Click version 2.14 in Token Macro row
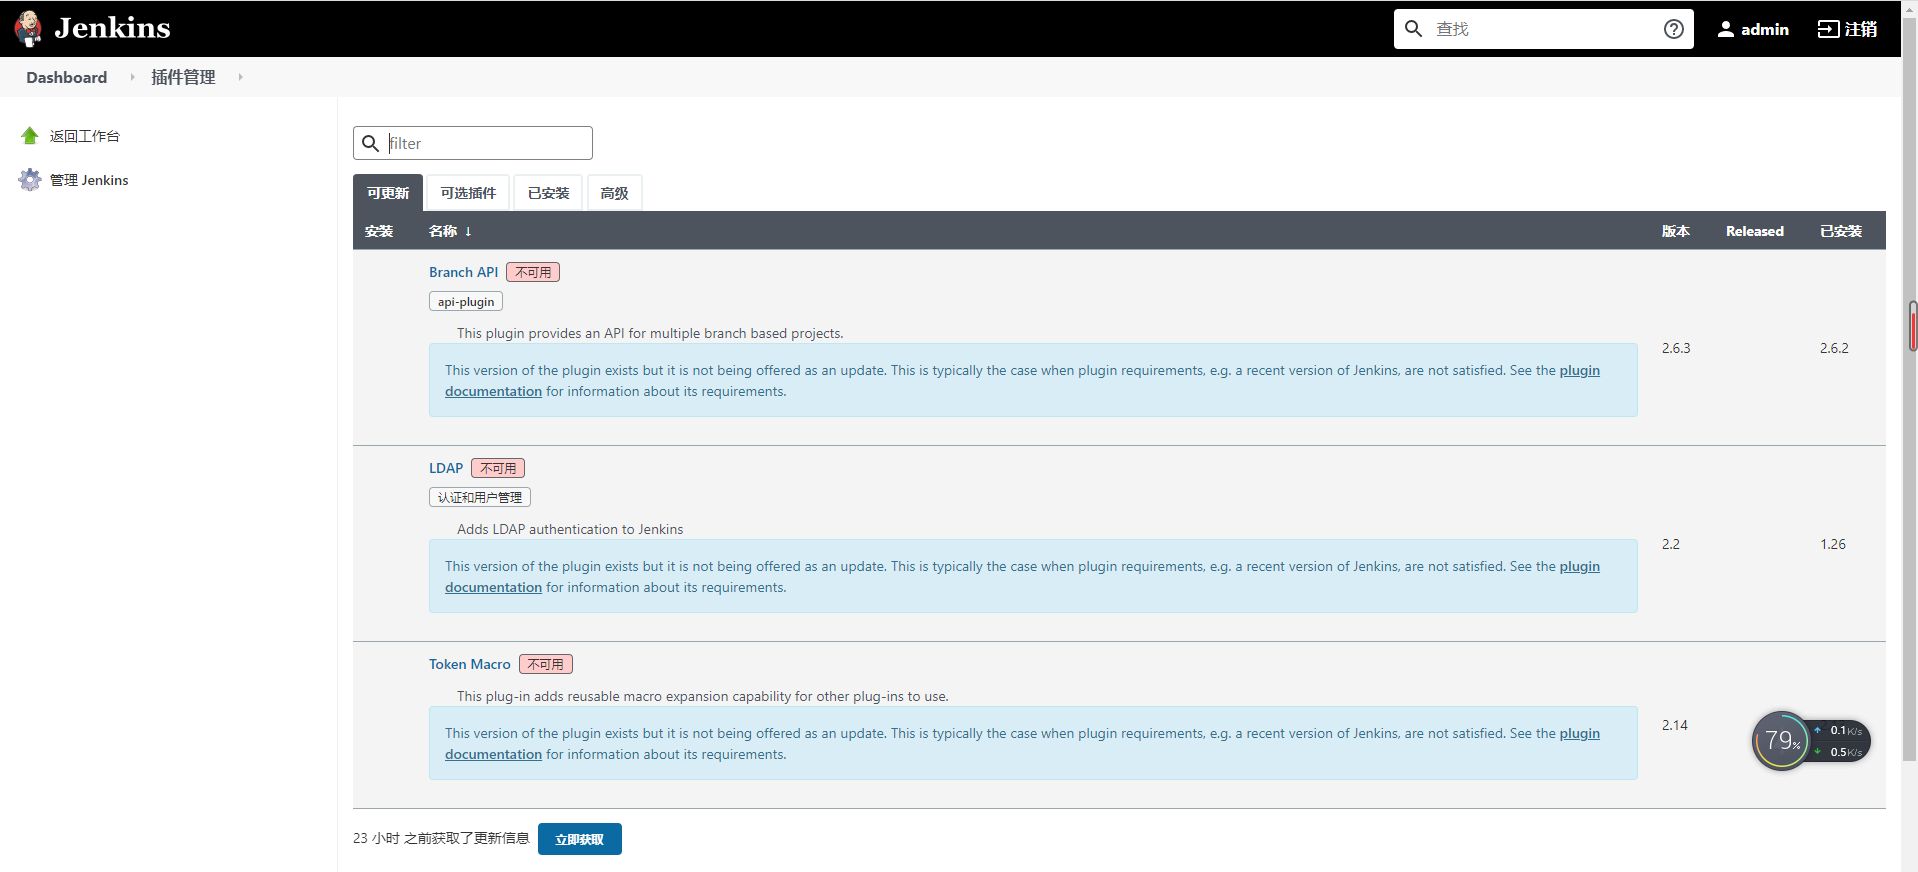The width and height of the screenshot is (1918, 872). (1675, 725)
